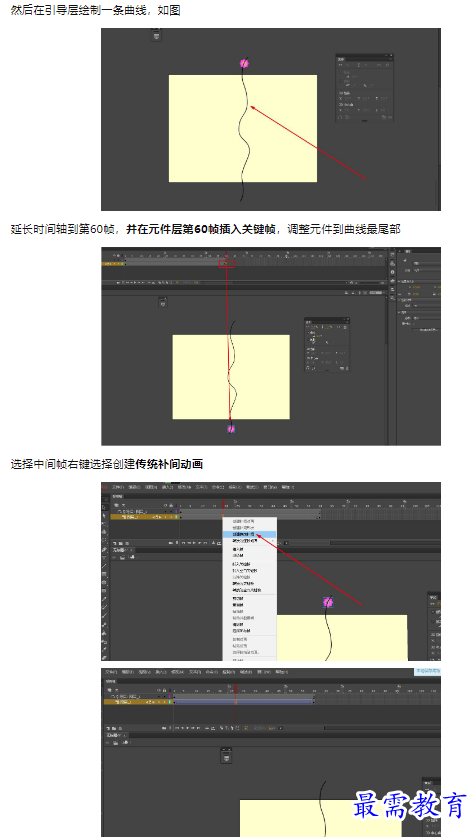This screenshot has height=837, width=475.
Task: Select the Paint Bucket tool in context-menu screenshot
Action: 104,633
